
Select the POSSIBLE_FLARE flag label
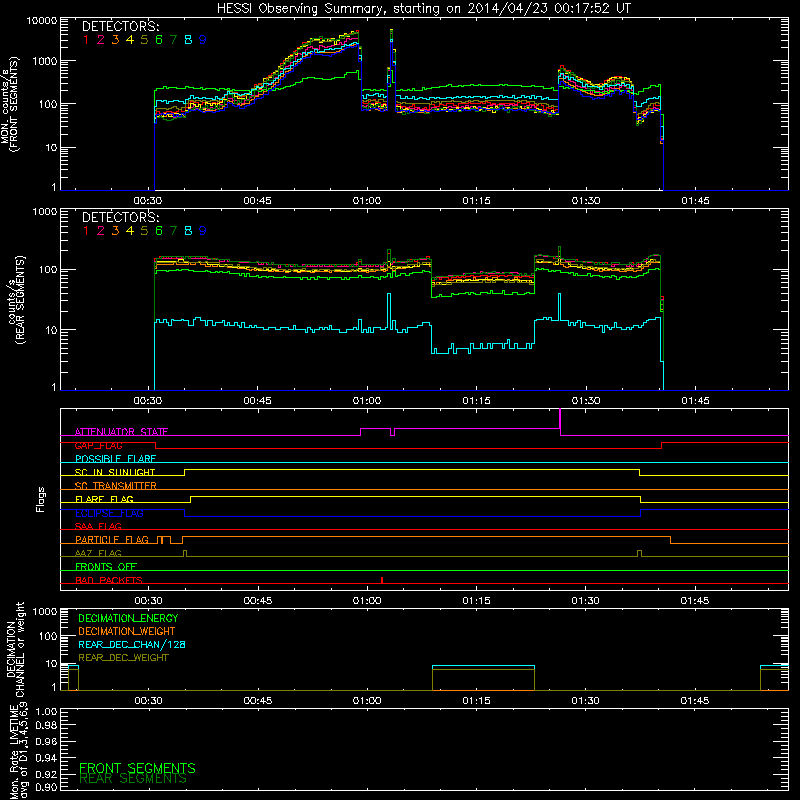pyautogui.click(x=115, y=459)
